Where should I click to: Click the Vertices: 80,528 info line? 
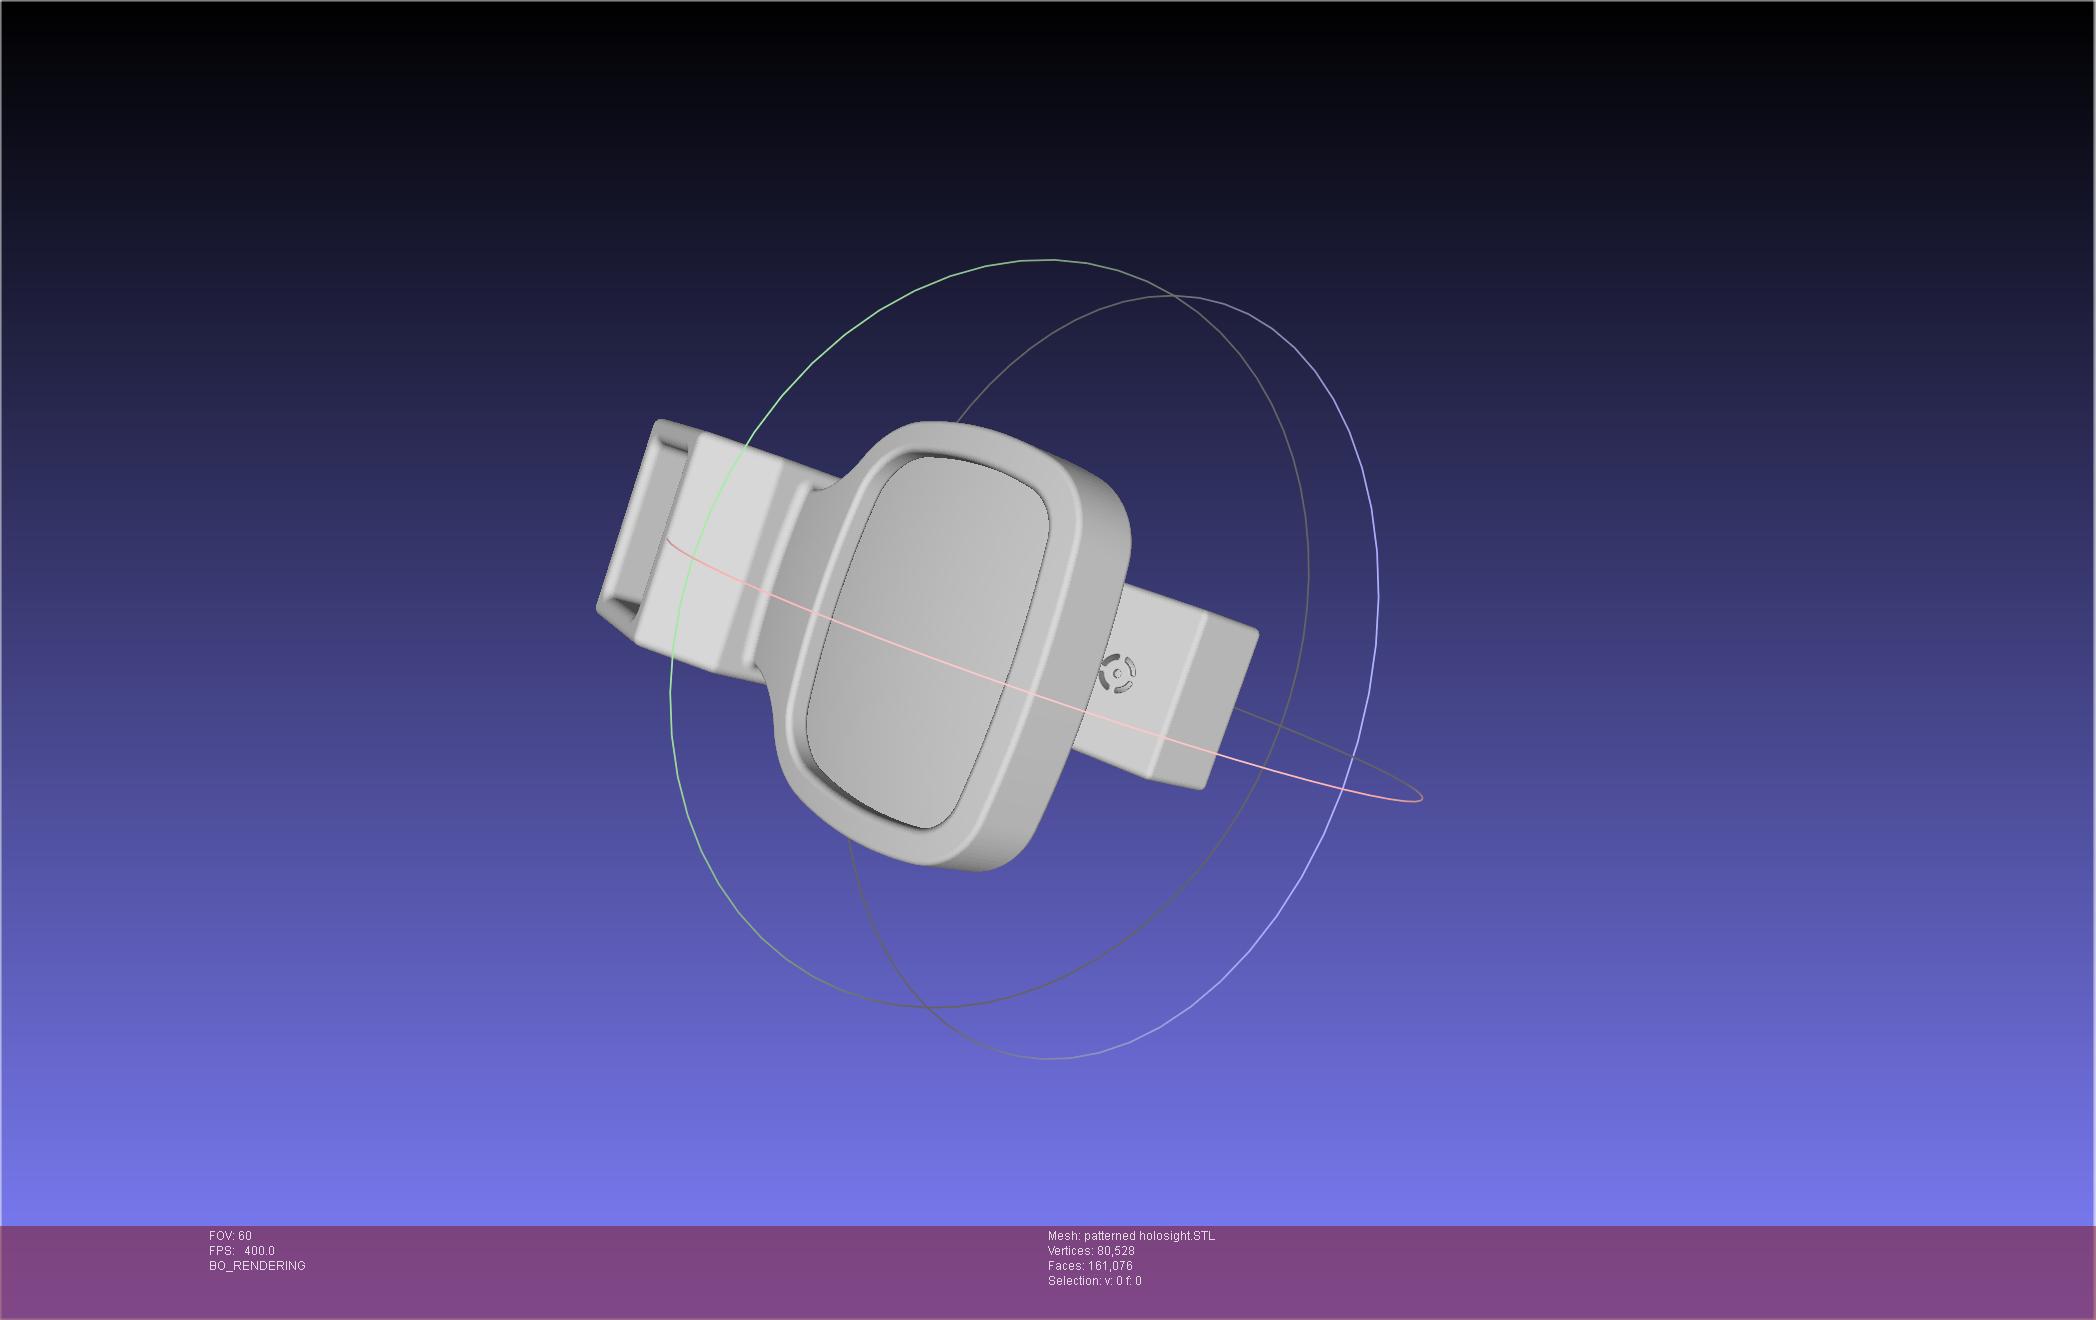(x=1090, y=1251)
